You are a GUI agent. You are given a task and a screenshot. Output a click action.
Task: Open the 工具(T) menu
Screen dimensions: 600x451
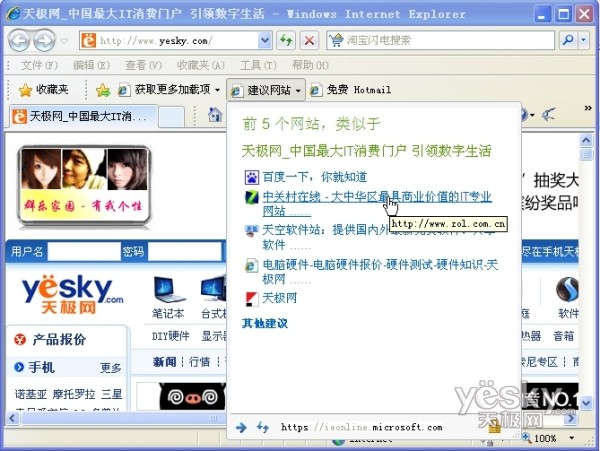click(258, 65)
